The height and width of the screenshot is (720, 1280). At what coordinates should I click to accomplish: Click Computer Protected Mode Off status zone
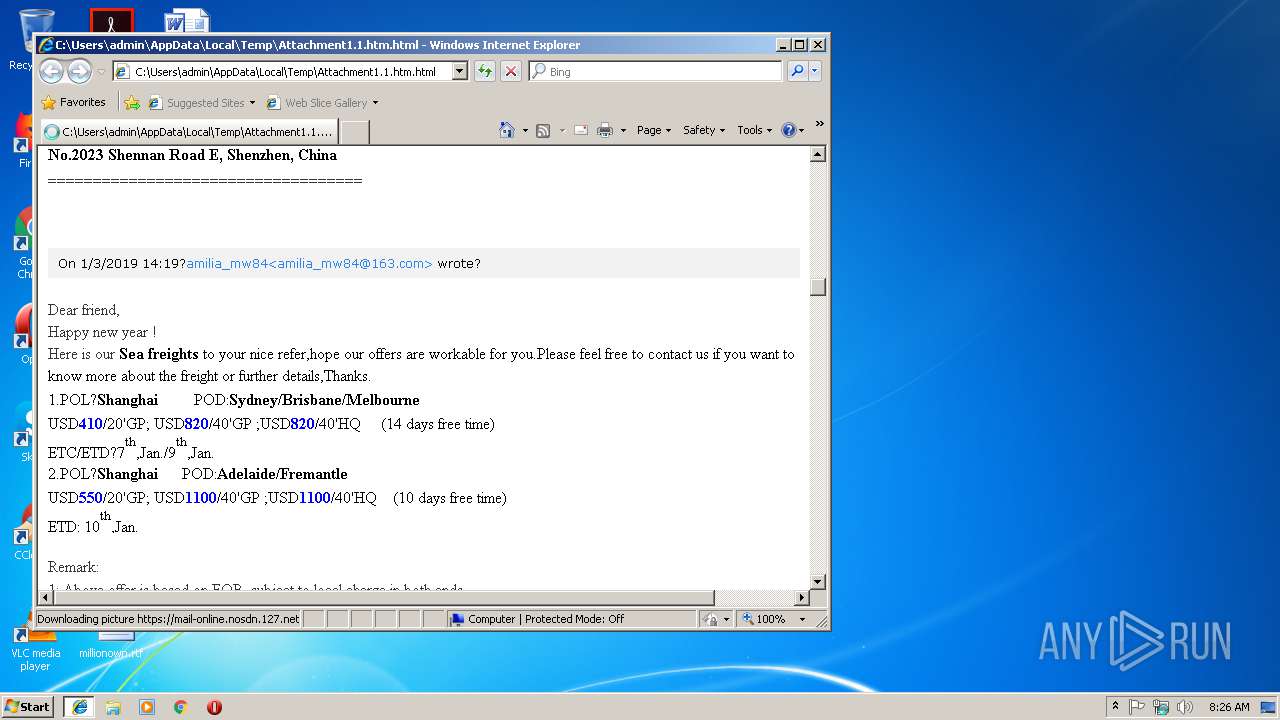[x=571, y=619]
